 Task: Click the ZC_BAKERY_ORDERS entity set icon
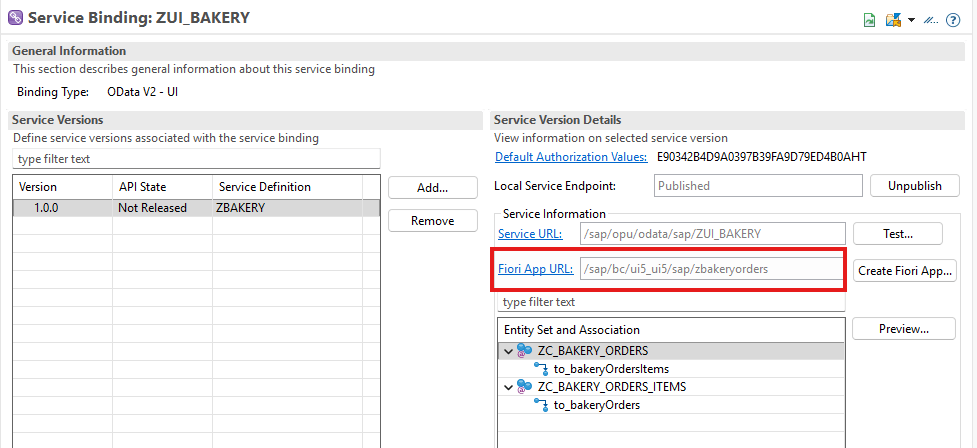(x=525, y=351)
